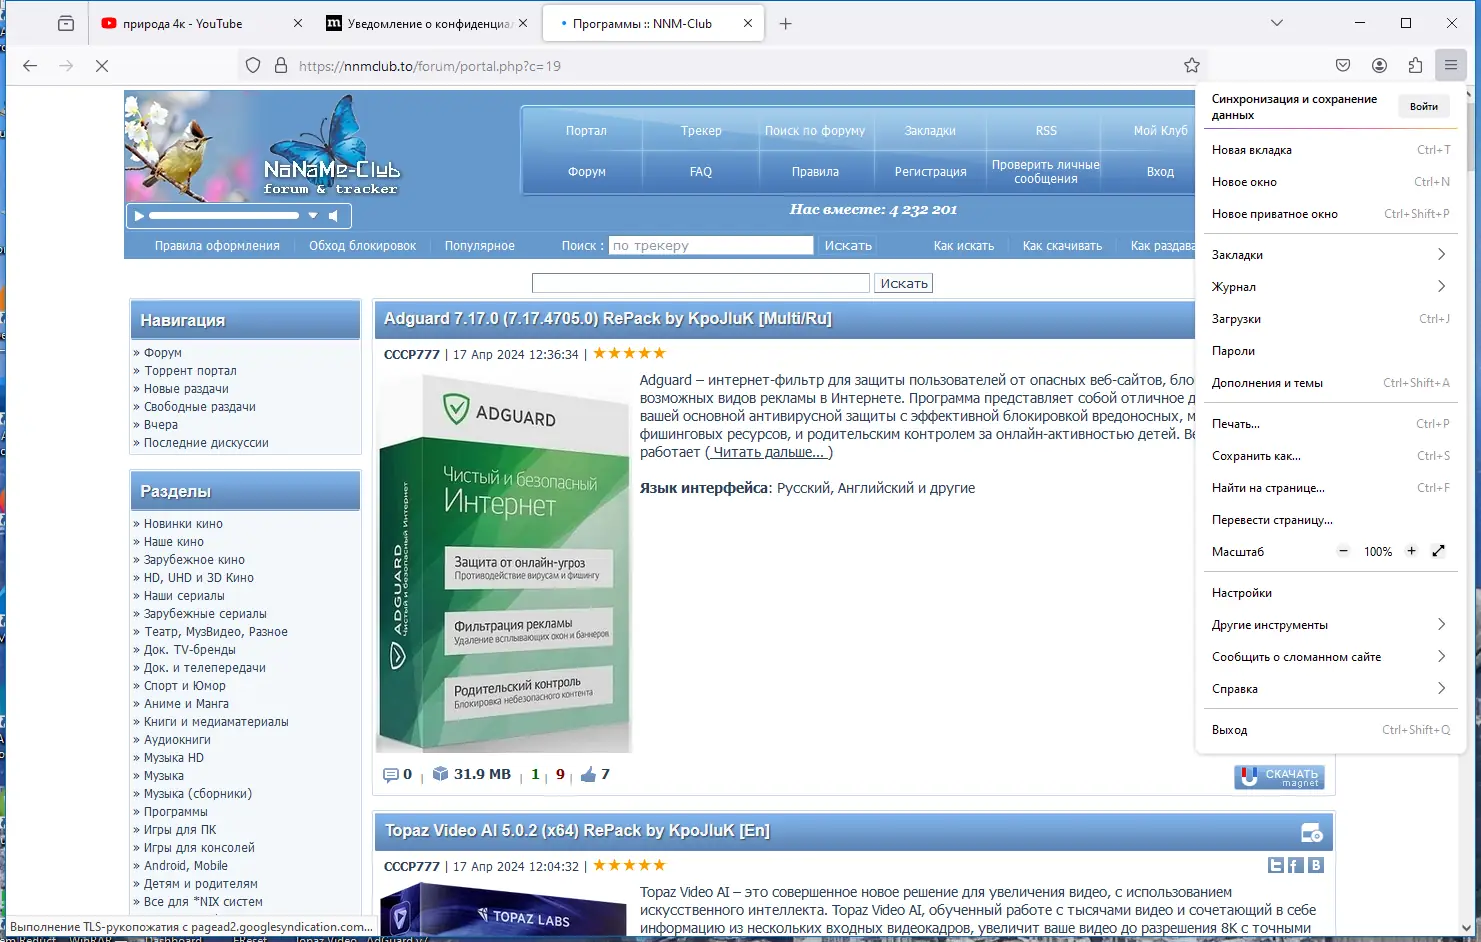
Task: Mute the radio player speaker icon
Action: [x=334, y=215]
